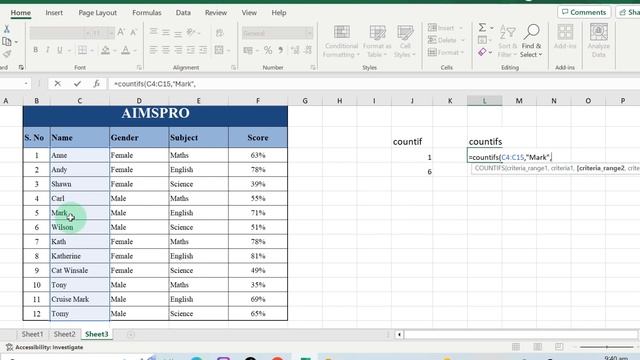Viewport: 640px width, 360px height.
Task: Click the AutoSum sigma icon
Action: click(x=482, y=27)
